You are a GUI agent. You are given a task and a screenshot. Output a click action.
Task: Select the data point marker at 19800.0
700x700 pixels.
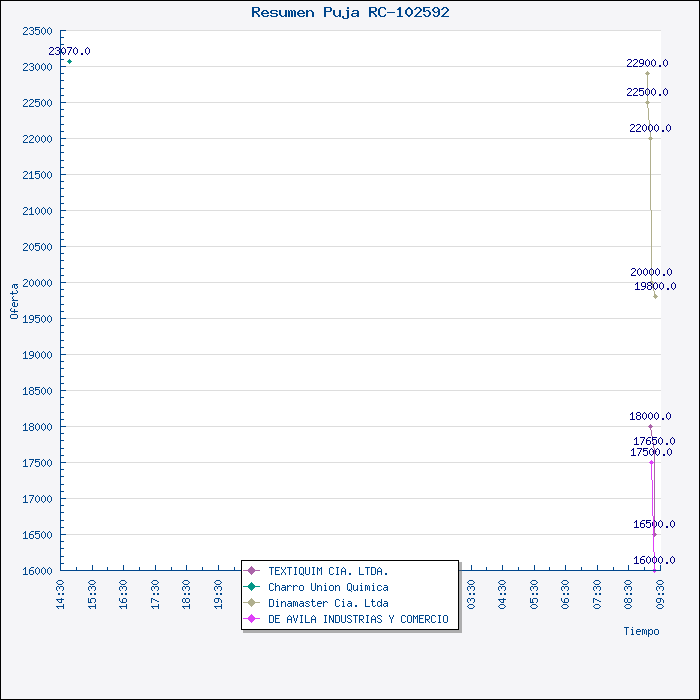pos(655,296)
